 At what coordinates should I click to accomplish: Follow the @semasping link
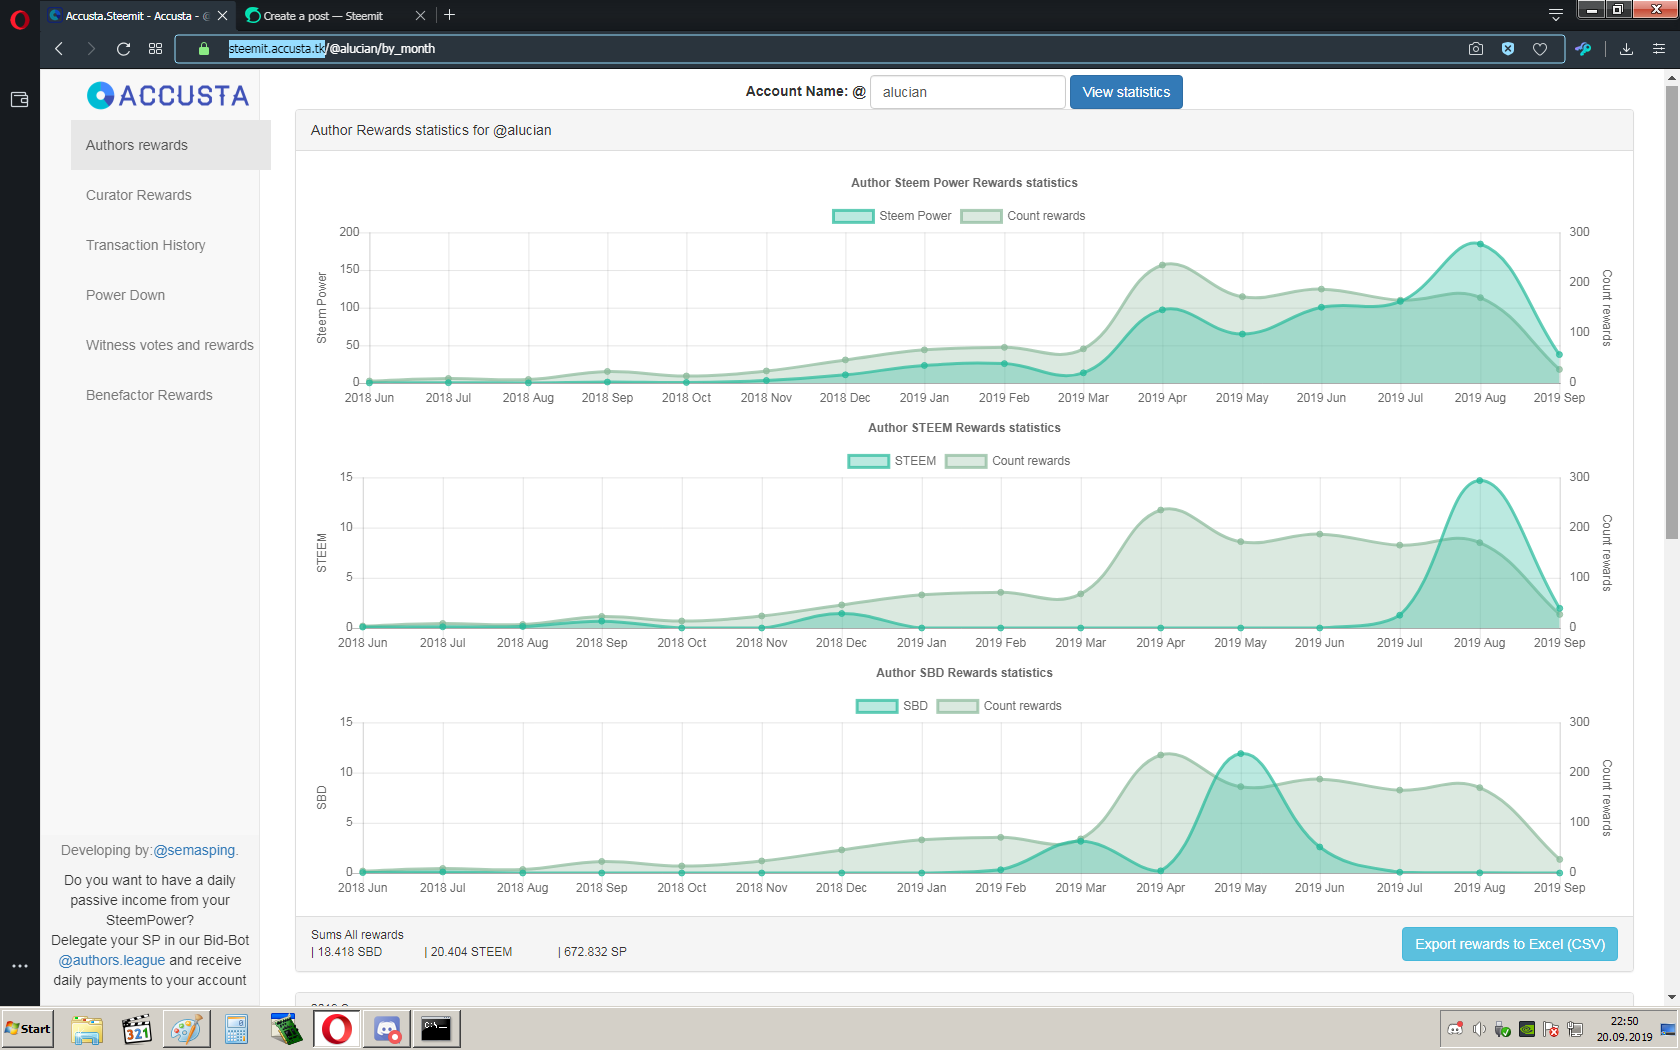pyautogui.click(x=194, y=850)
